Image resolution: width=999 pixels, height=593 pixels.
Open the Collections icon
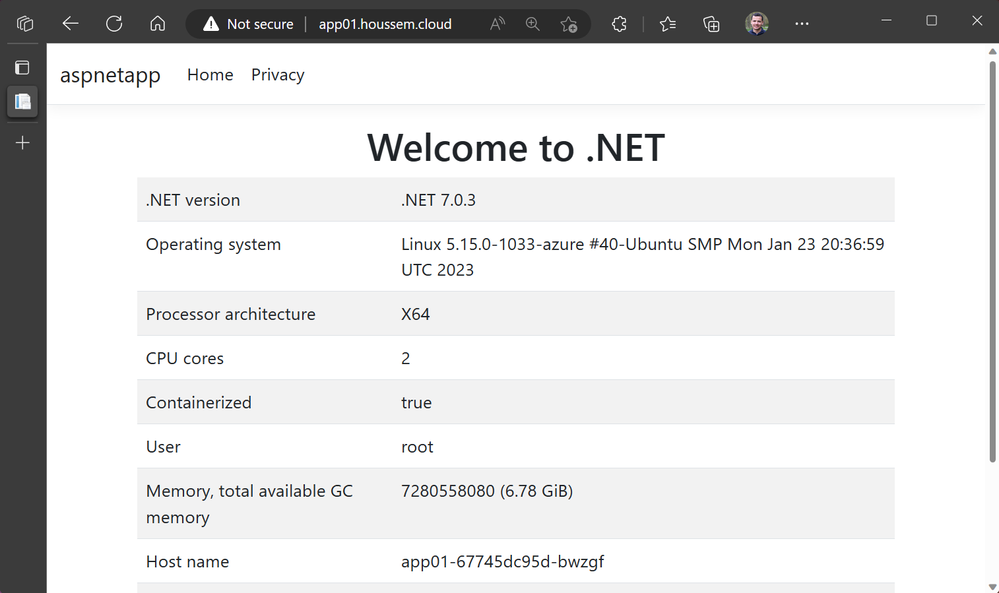click(x=711, y=24)
